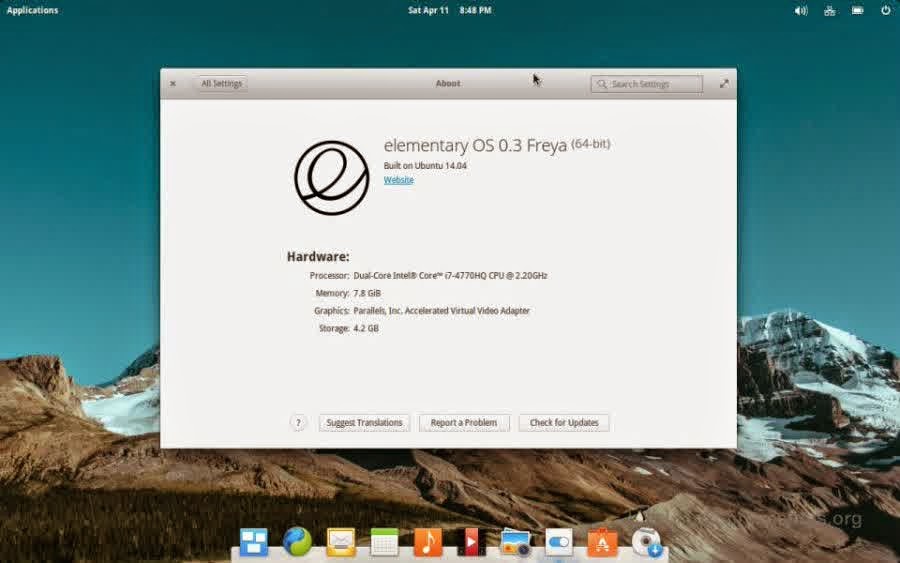Click the search magnifier icon
The width and height of the screenshot is (900, 563).
602,84
